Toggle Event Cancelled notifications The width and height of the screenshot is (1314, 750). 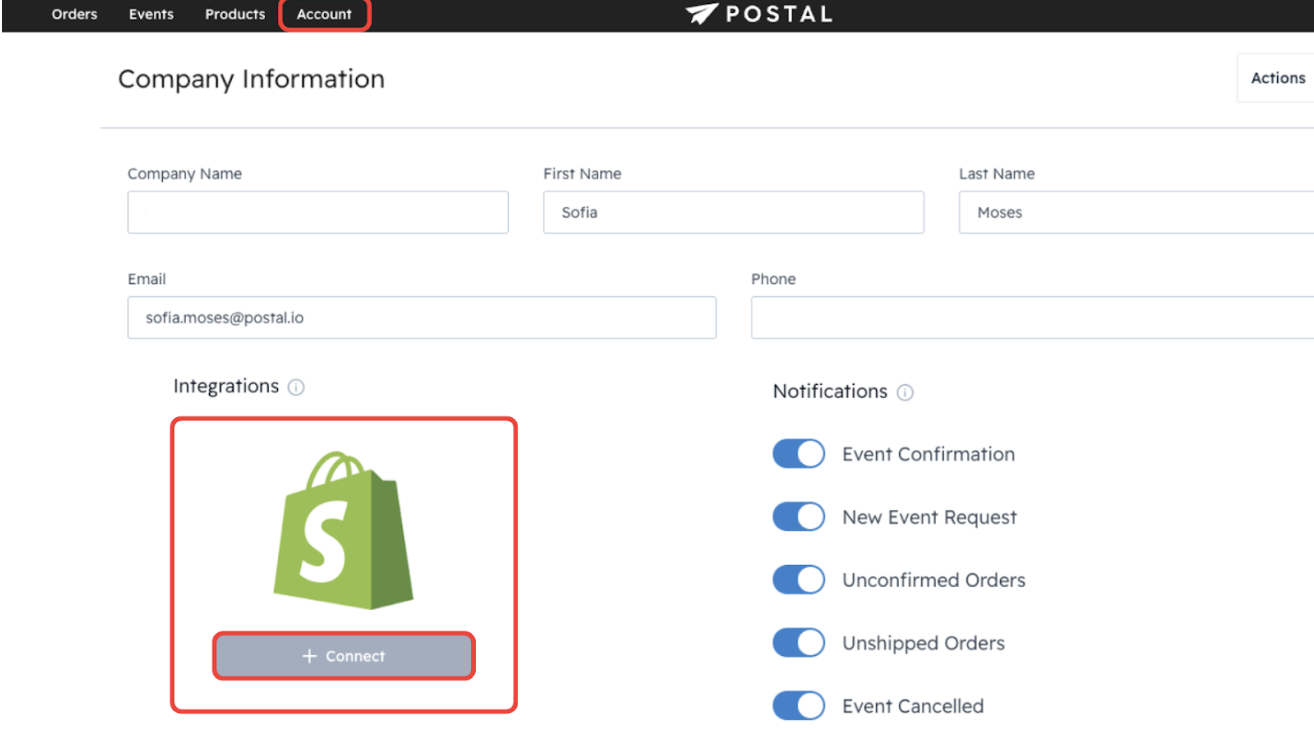point(798,706)
